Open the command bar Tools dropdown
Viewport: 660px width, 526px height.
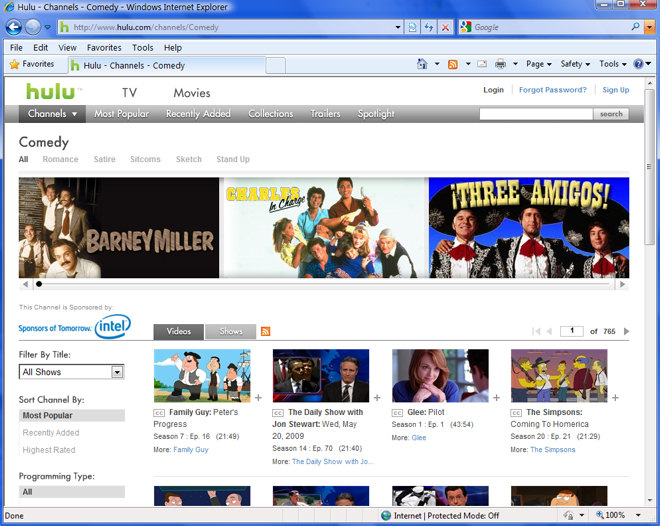pyautogui.click(x=613, y=64)
